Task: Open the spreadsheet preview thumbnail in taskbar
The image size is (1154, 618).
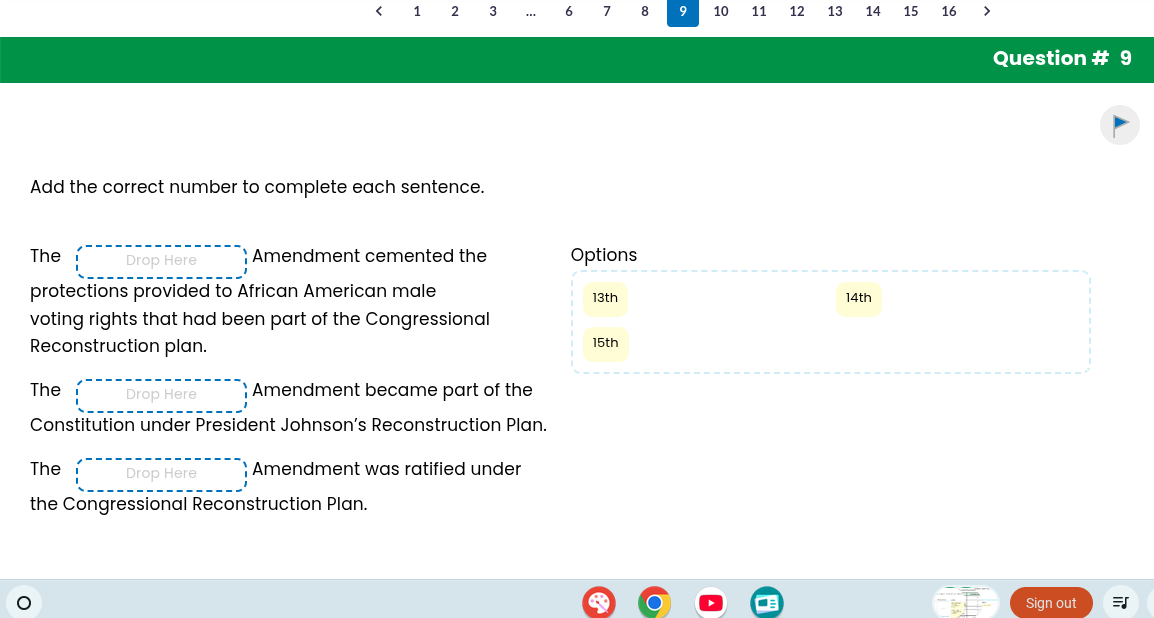Action: 965,602
